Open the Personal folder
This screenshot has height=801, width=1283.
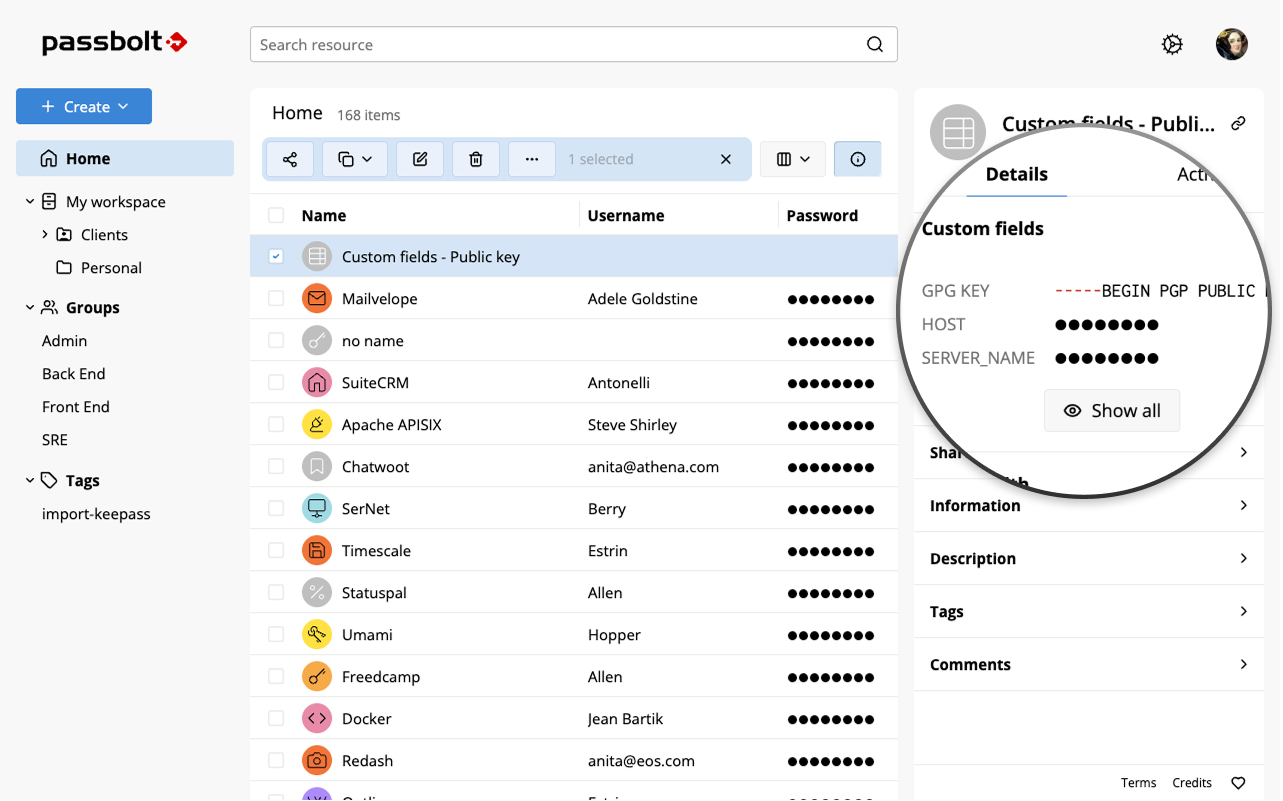111,268
